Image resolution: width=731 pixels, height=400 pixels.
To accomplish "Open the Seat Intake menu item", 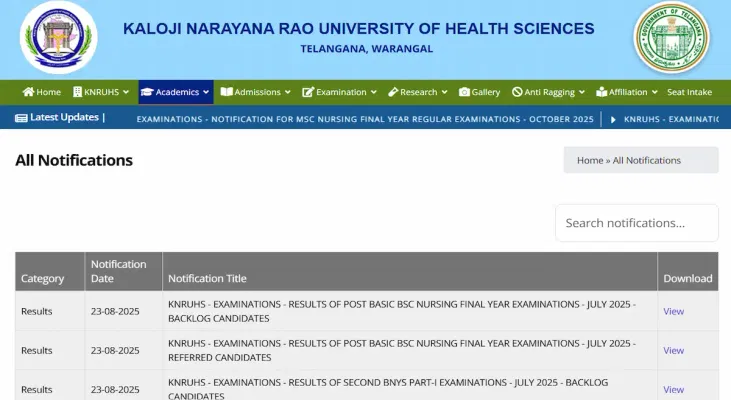I will coord(689,92).
